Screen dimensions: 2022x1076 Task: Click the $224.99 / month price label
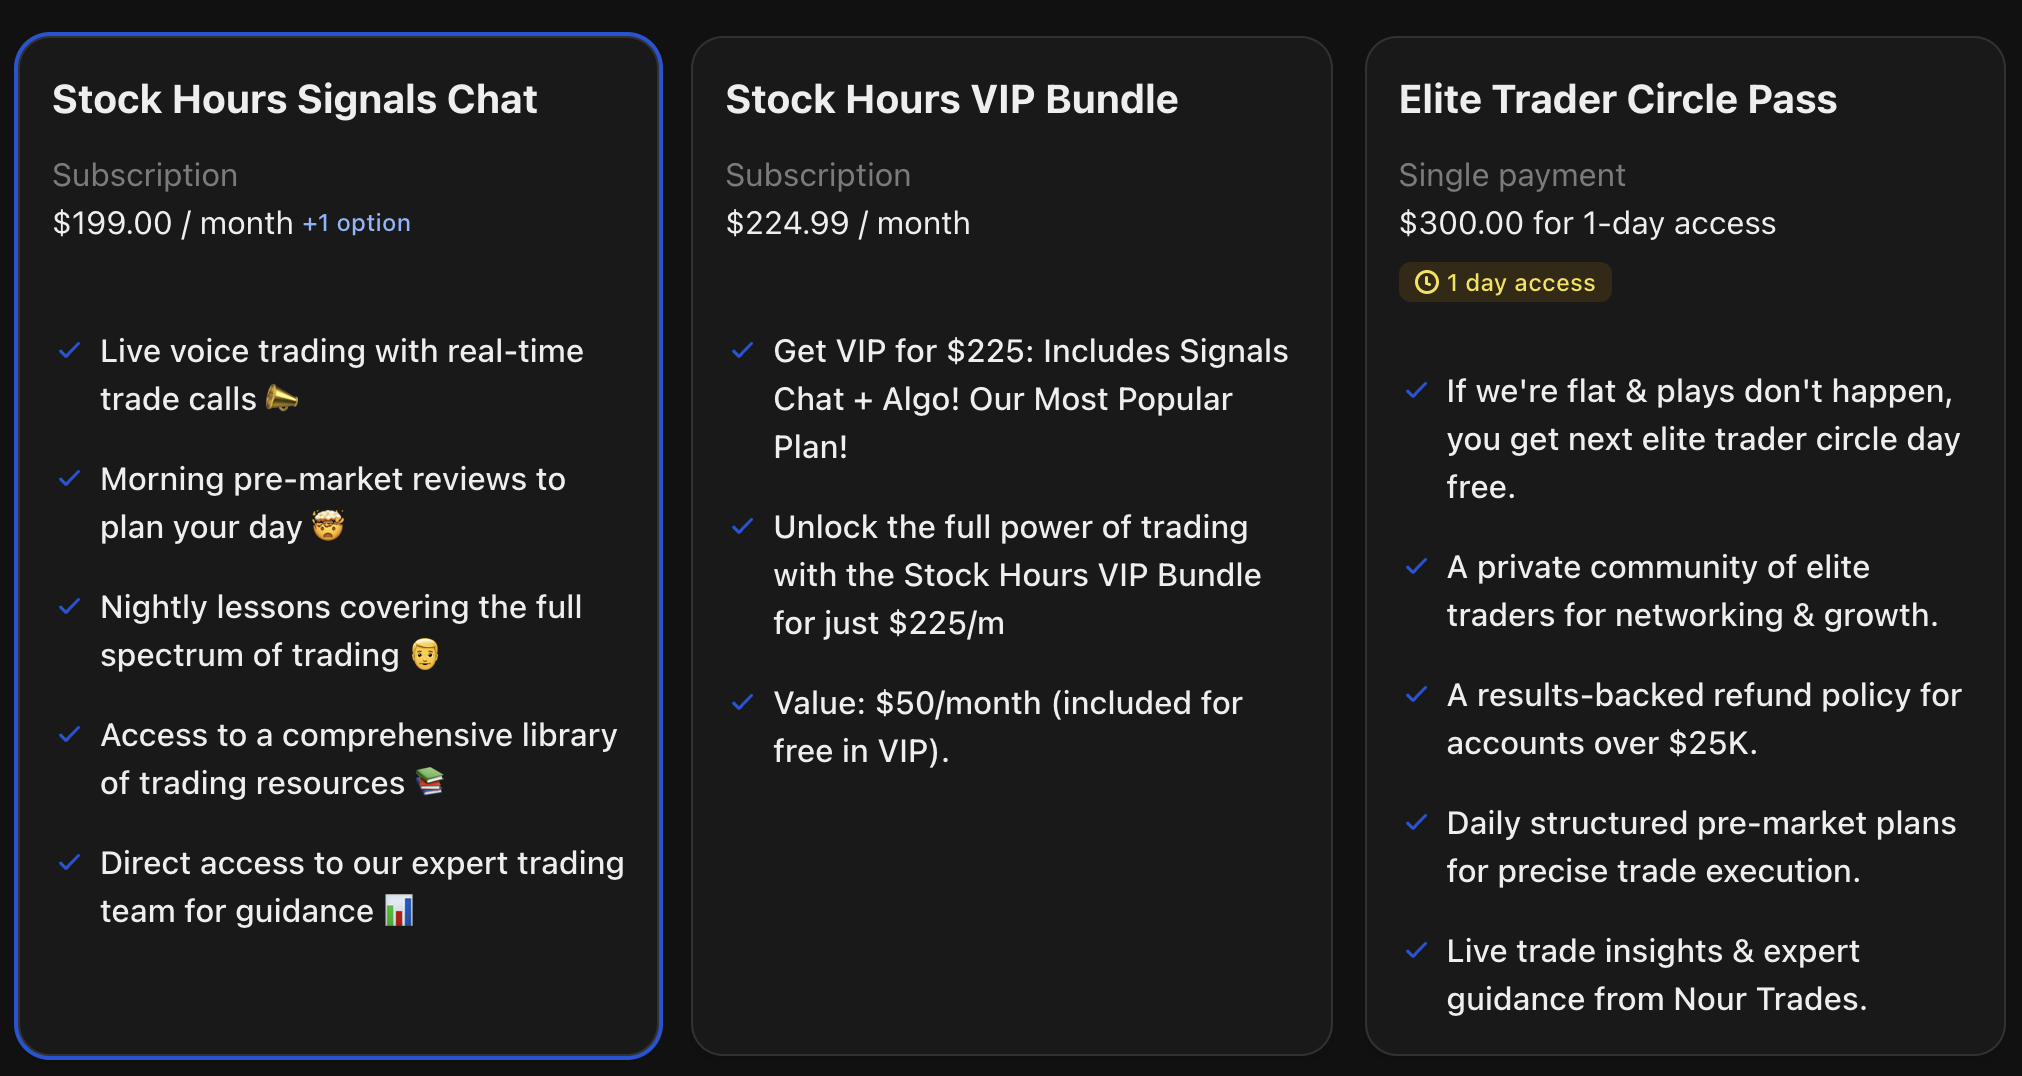pos(847,222)
